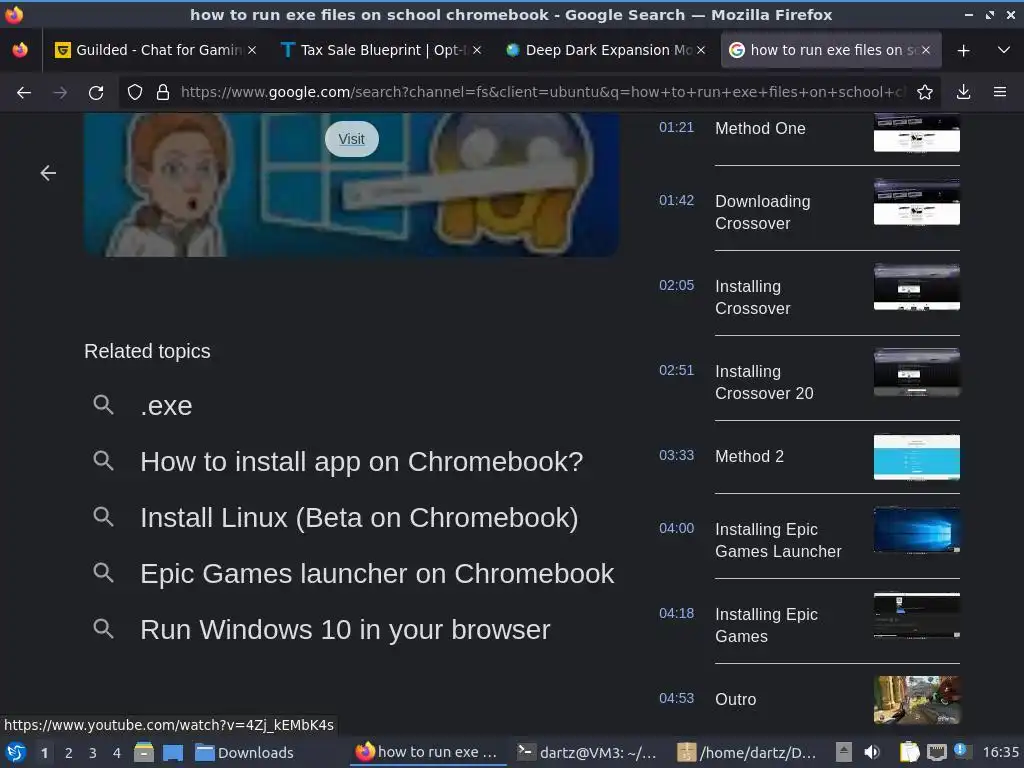This screenshot has height=768, width=1024.
Task: Close the Guilded tab
Action: point(252,50)
